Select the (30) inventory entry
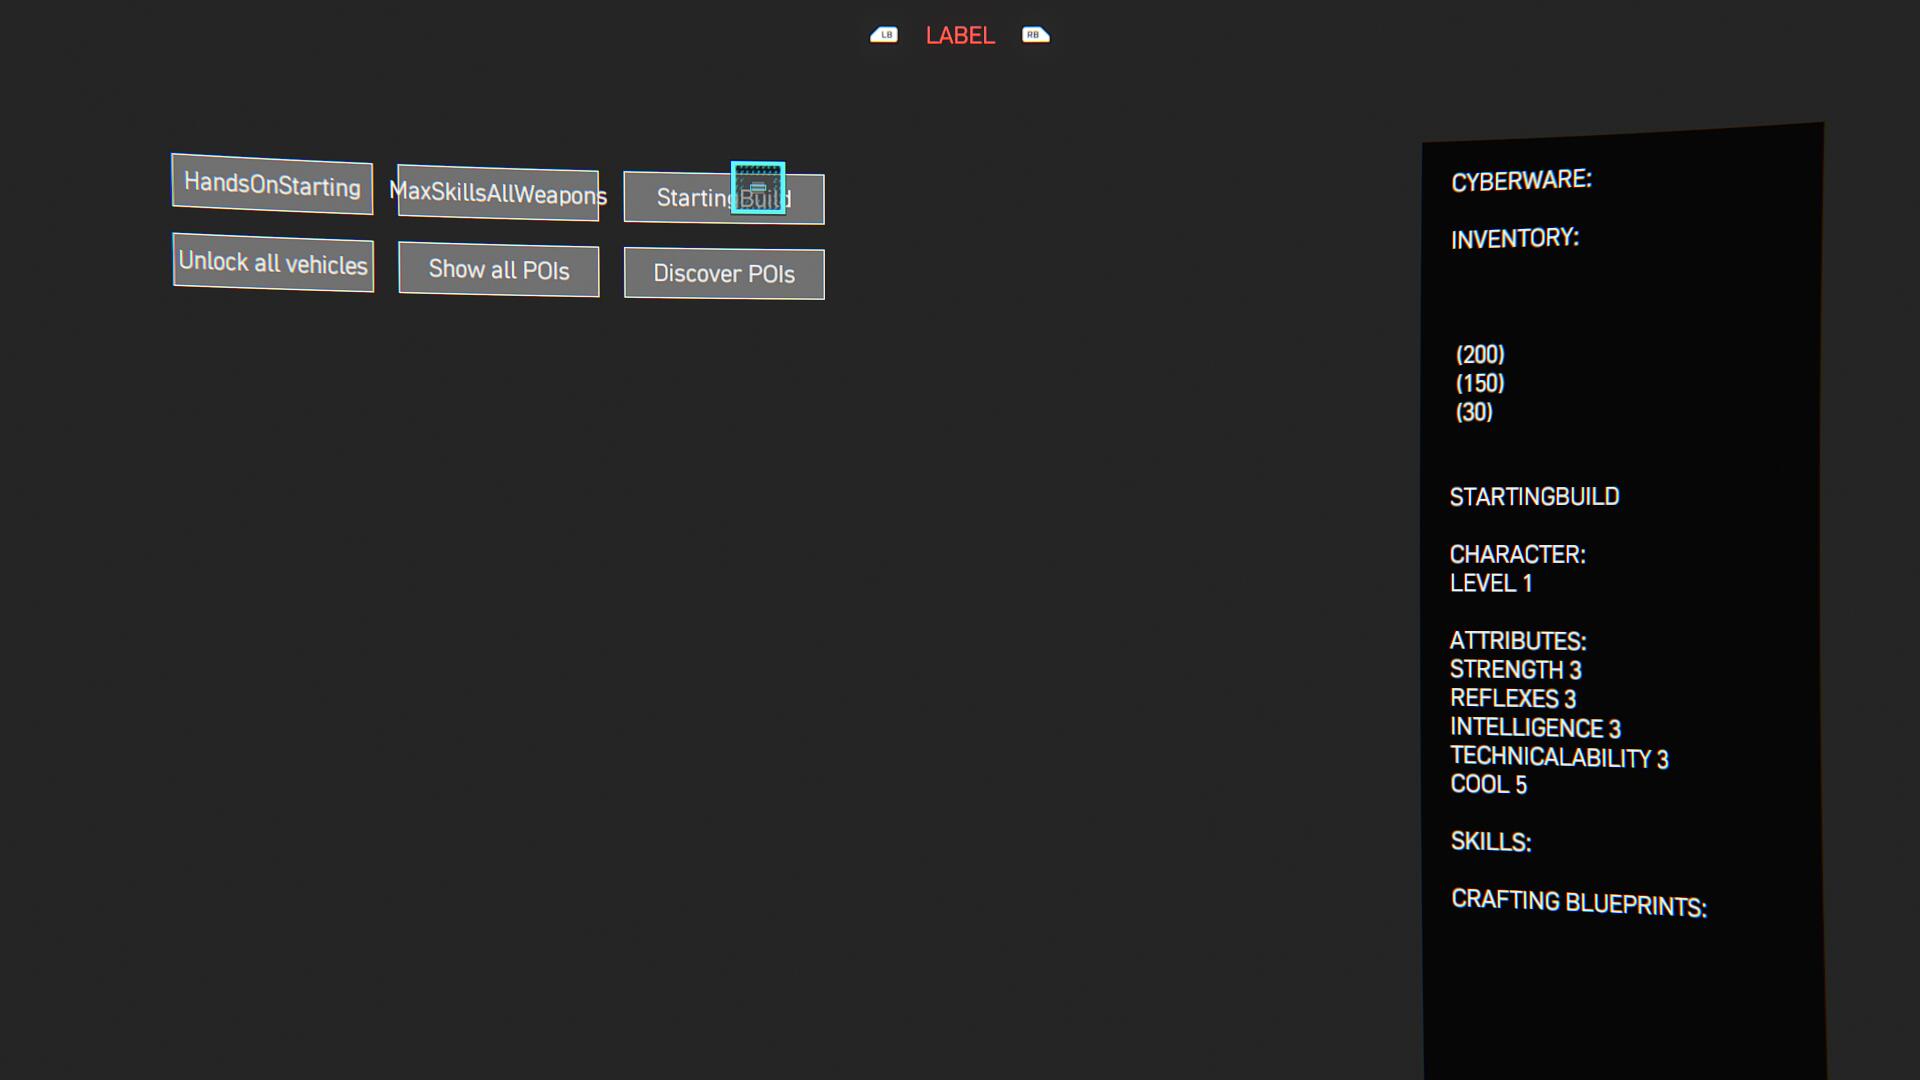The width and height of the screenshot is (1920, 1080). (1474, 413)
